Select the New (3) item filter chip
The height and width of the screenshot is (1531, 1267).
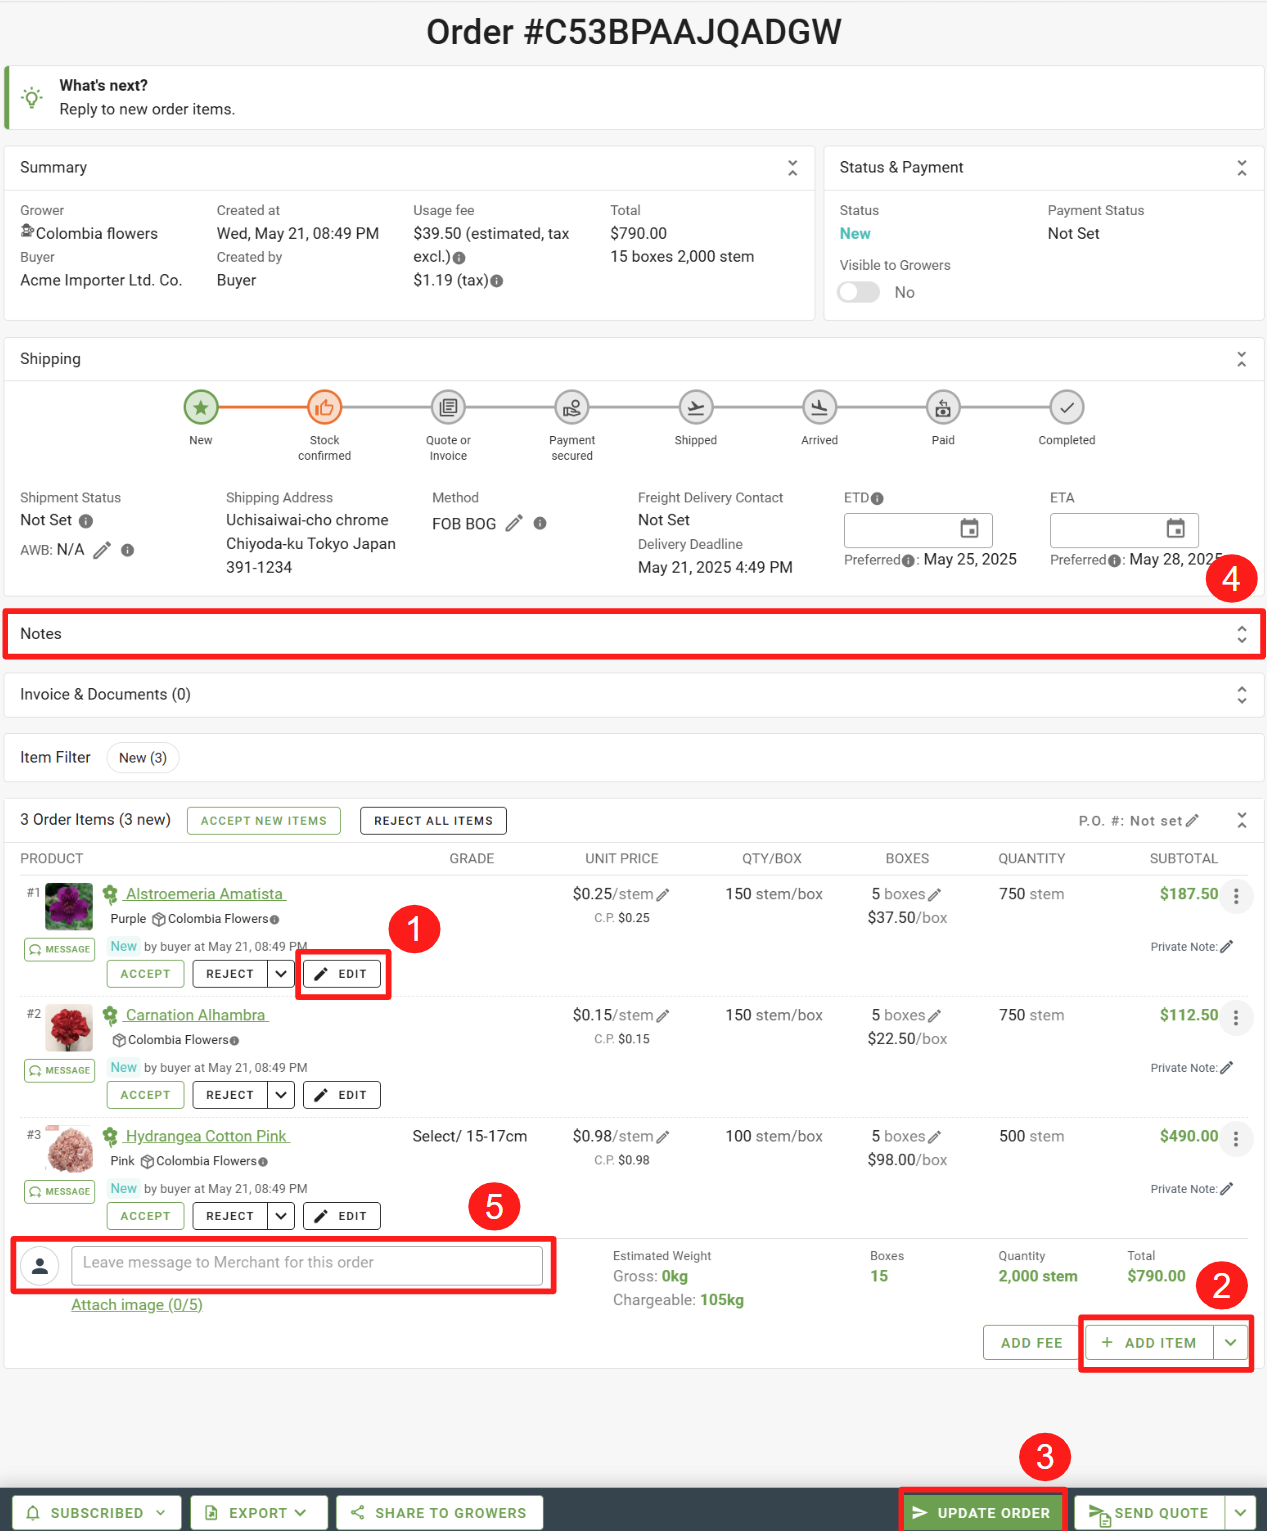coord(143,758)
